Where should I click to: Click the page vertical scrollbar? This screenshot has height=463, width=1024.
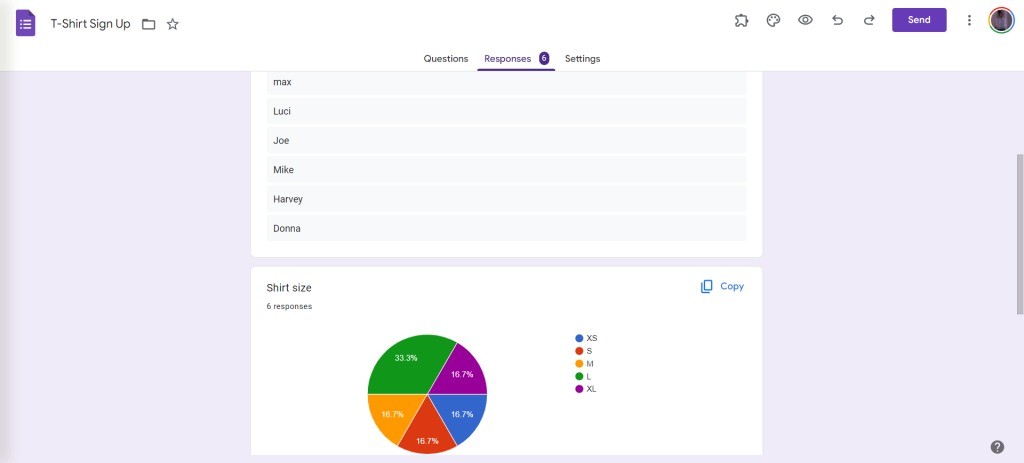pyautogui.click(x=1020, y=234)
